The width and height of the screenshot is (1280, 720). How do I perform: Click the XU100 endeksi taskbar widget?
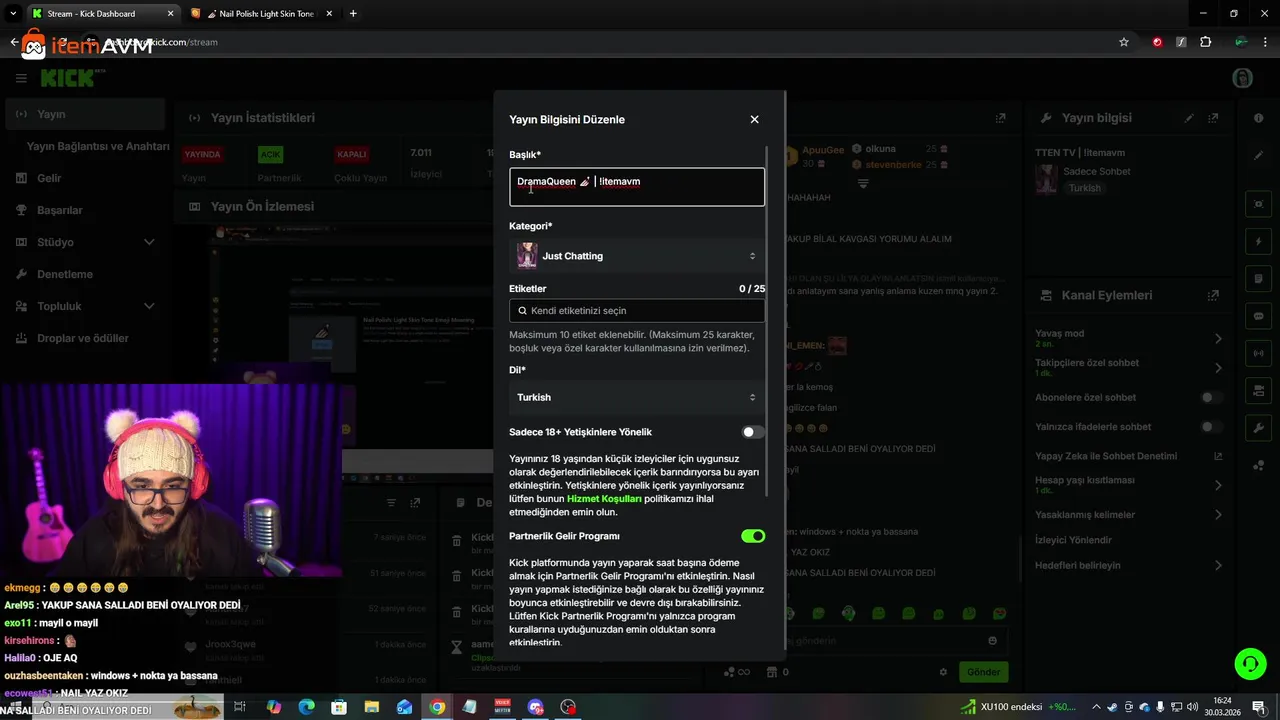pos(1019,707)
